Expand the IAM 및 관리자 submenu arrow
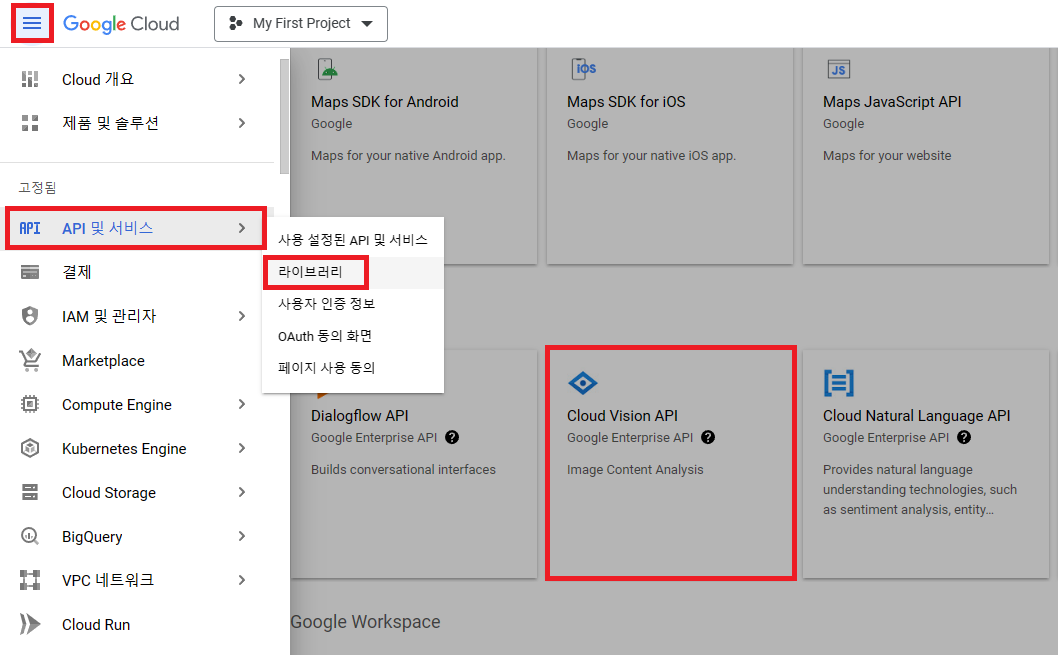The image size is (1058, 655). [242, 316]
